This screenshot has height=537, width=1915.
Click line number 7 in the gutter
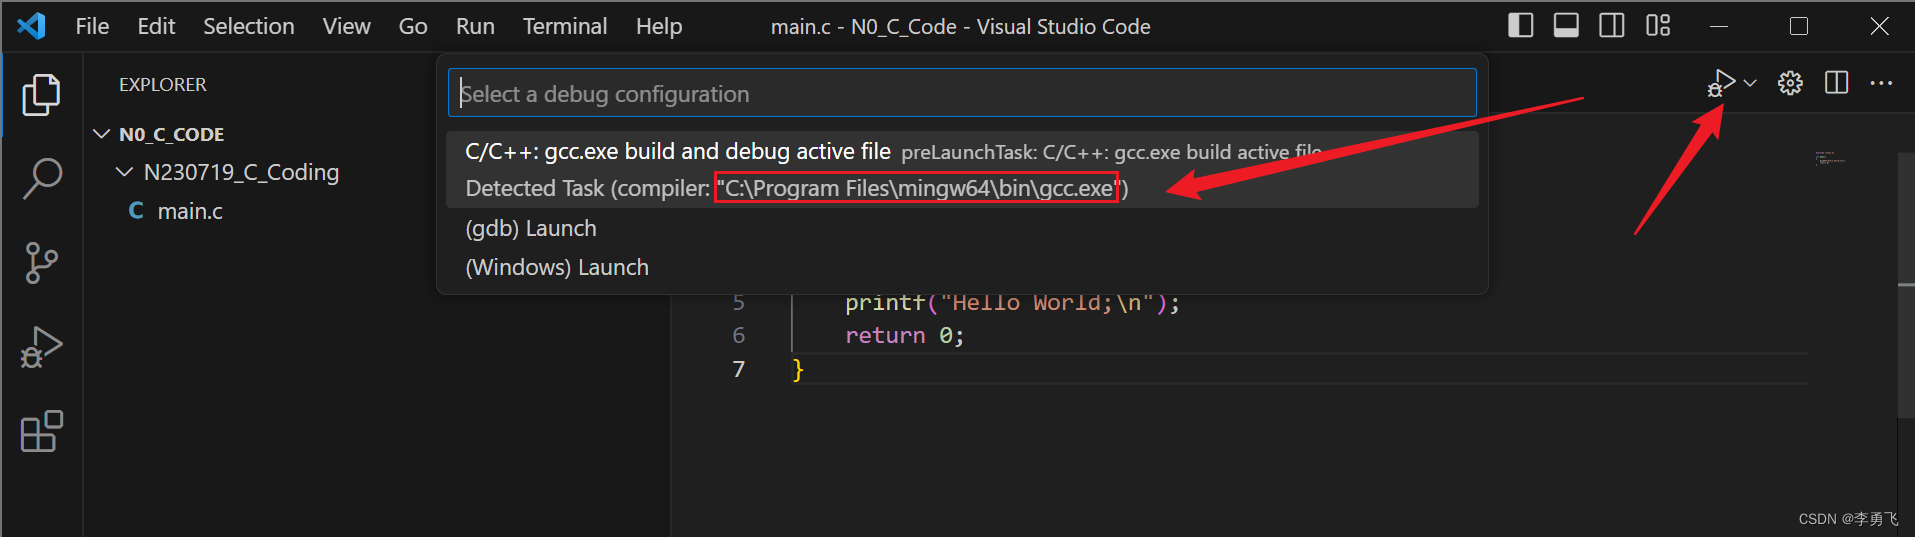(739, 369)
